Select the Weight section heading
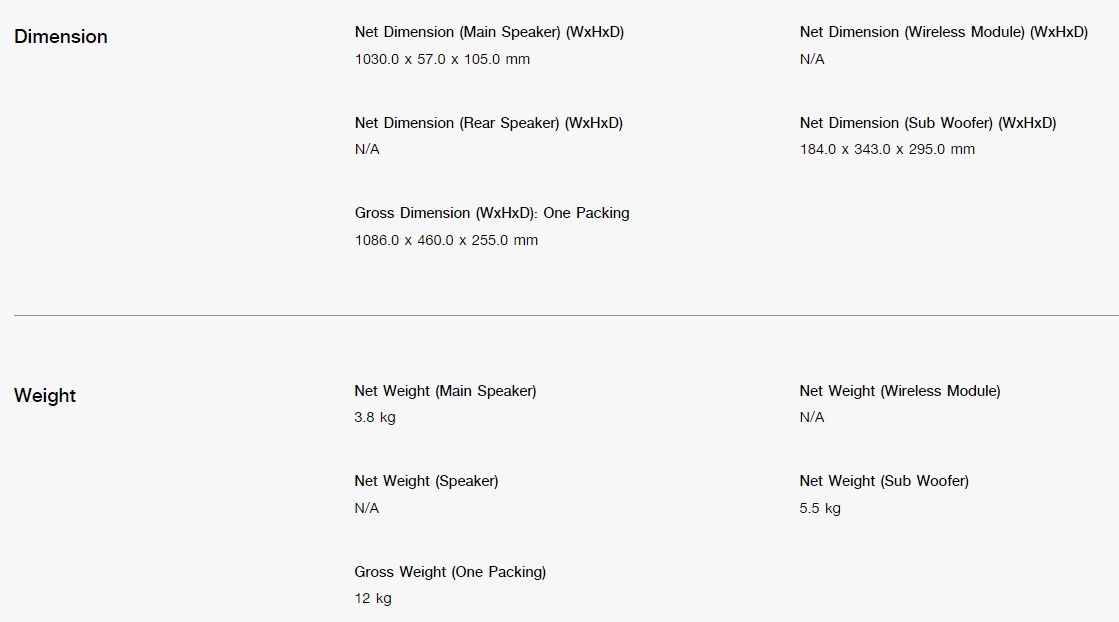The width and height of the screenshot is (1119, 622). [44, 396]
